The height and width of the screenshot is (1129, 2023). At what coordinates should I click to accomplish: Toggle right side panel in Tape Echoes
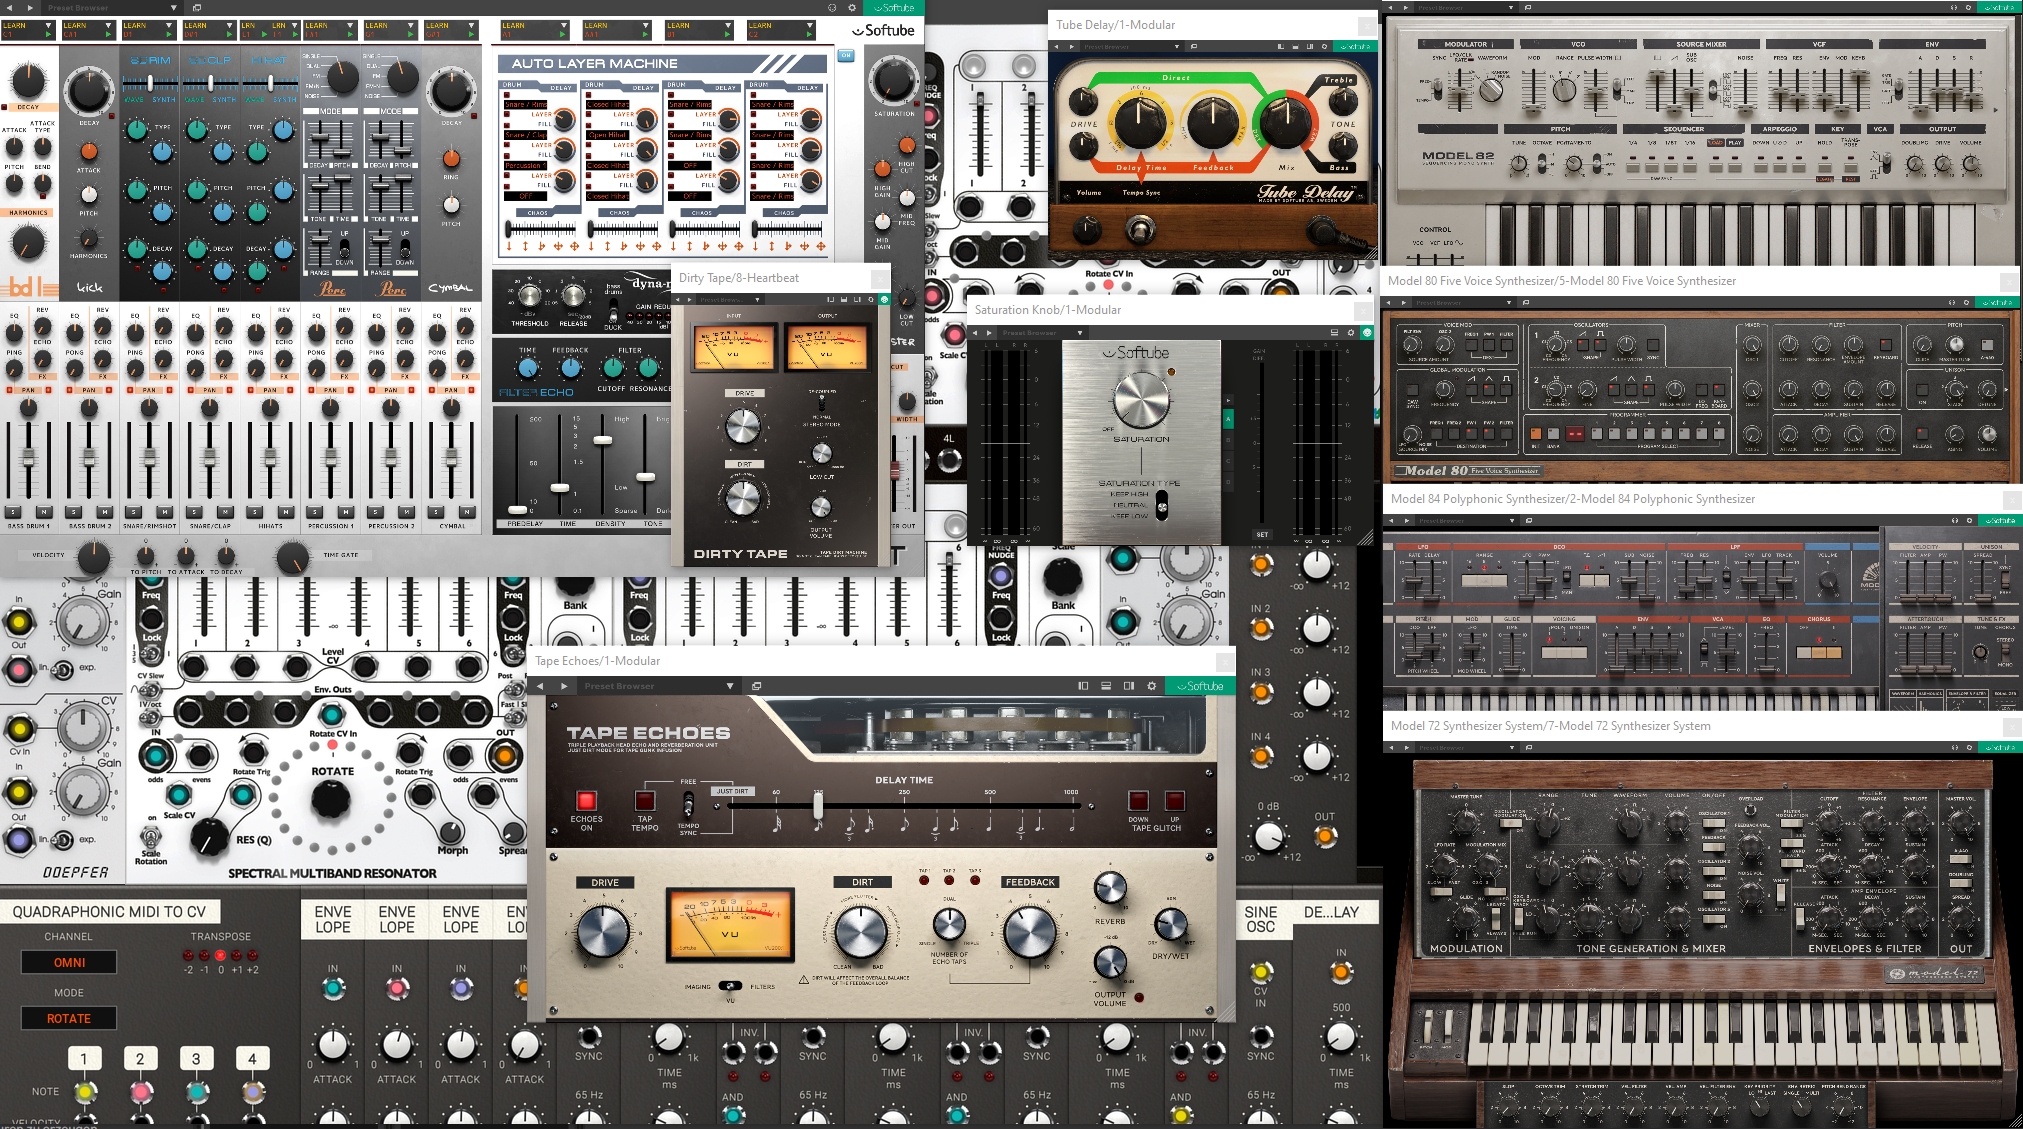click(x=1129, y=686)
